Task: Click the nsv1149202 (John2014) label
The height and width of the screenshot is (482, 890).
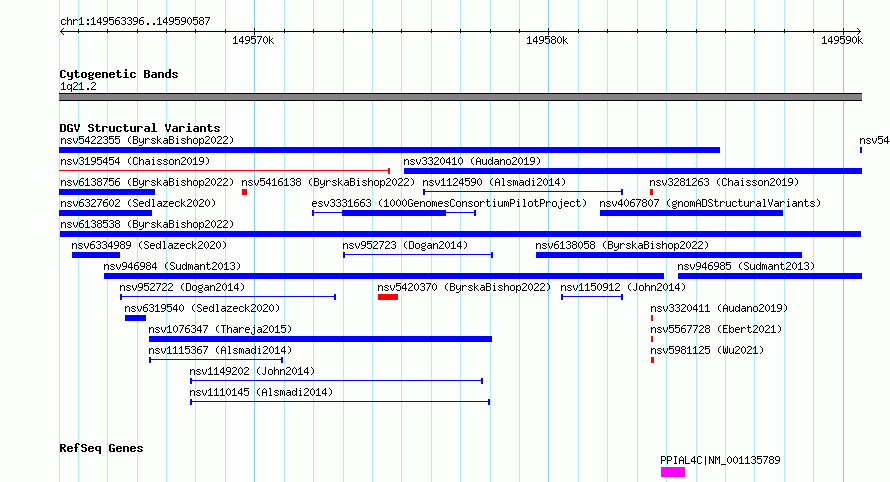Action: coord(252,371)
